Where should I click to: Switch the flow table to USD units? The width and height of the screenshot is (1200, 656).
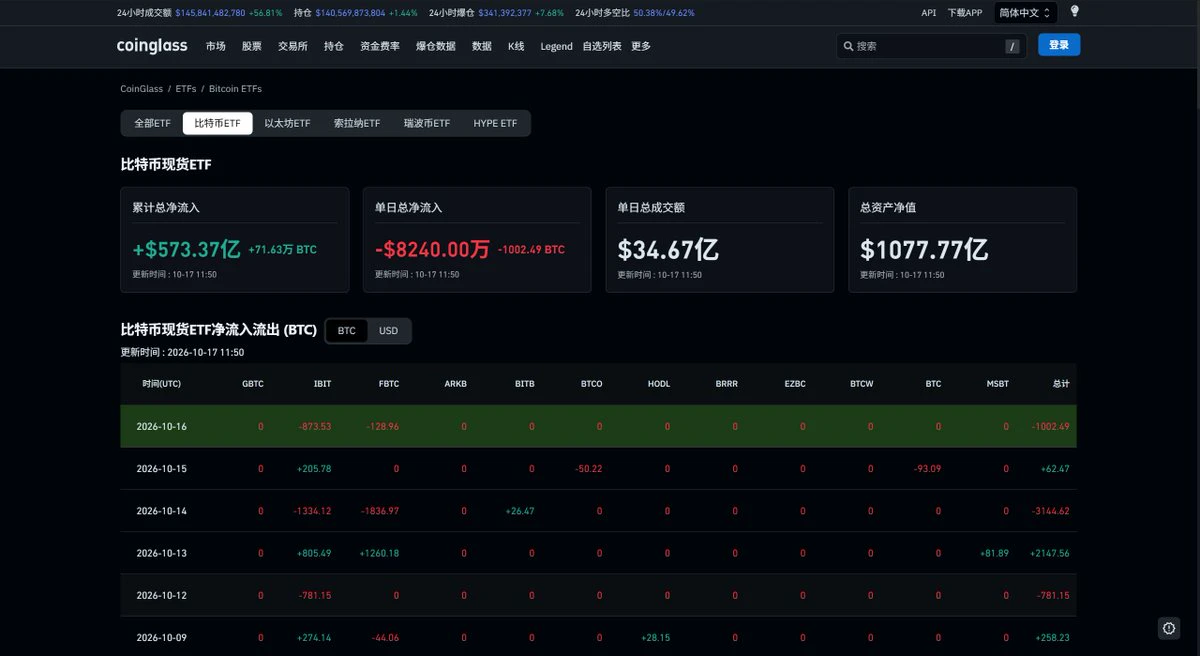click(x=388, y=331)
